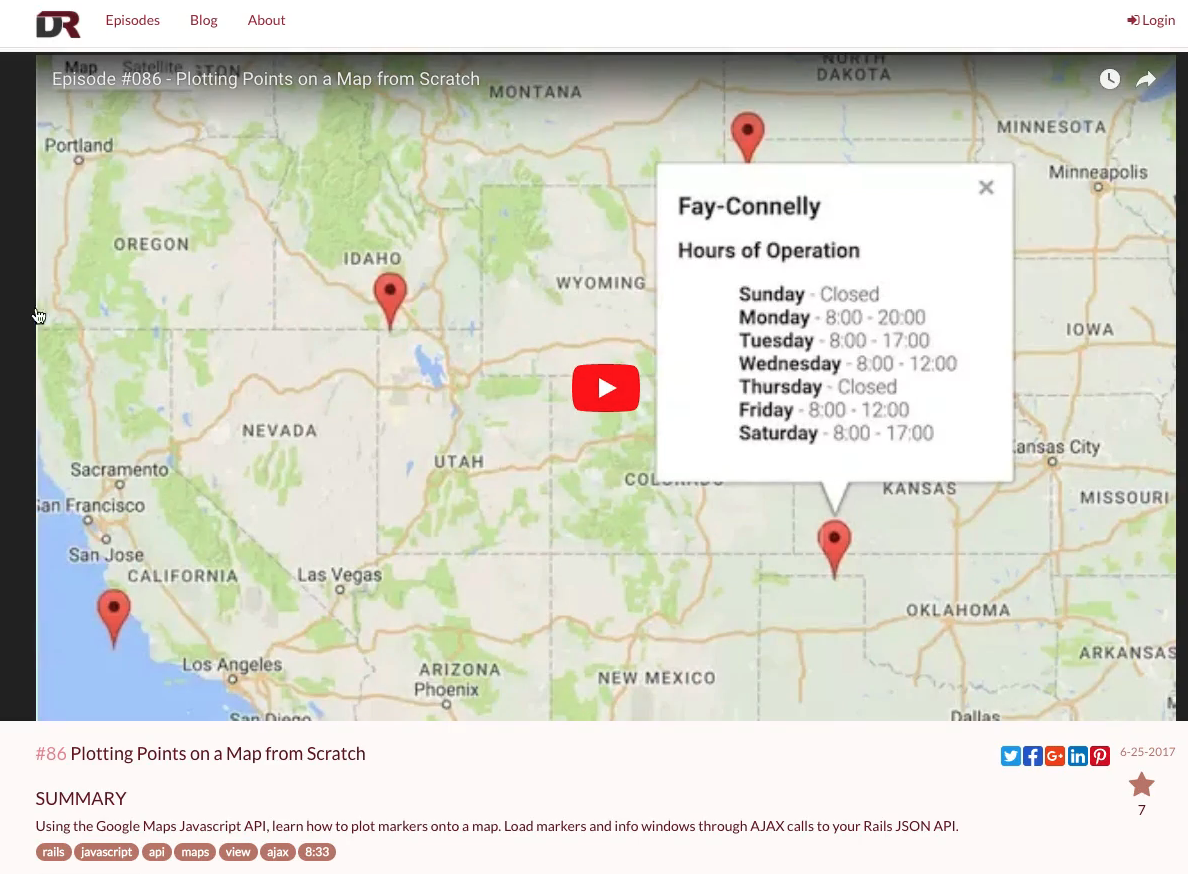Screen dimensions: 1188x874
Task: Select the ajax tag
Action: pyautogui.click(x=277, y=852)
